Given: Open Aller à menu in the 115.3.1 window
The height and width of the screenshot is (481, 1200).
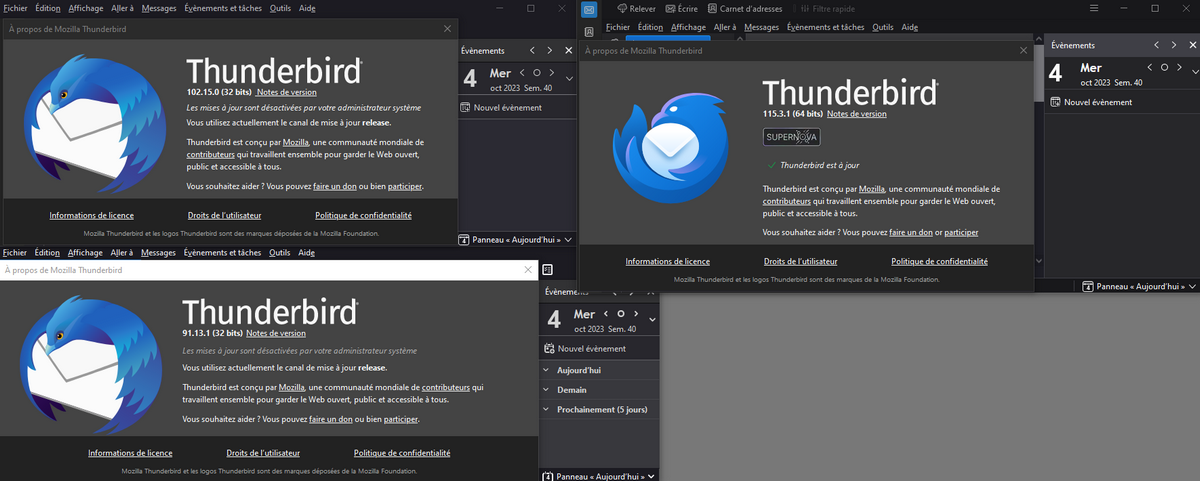Looking at the screenshot, I should click(x=725, y=27).
